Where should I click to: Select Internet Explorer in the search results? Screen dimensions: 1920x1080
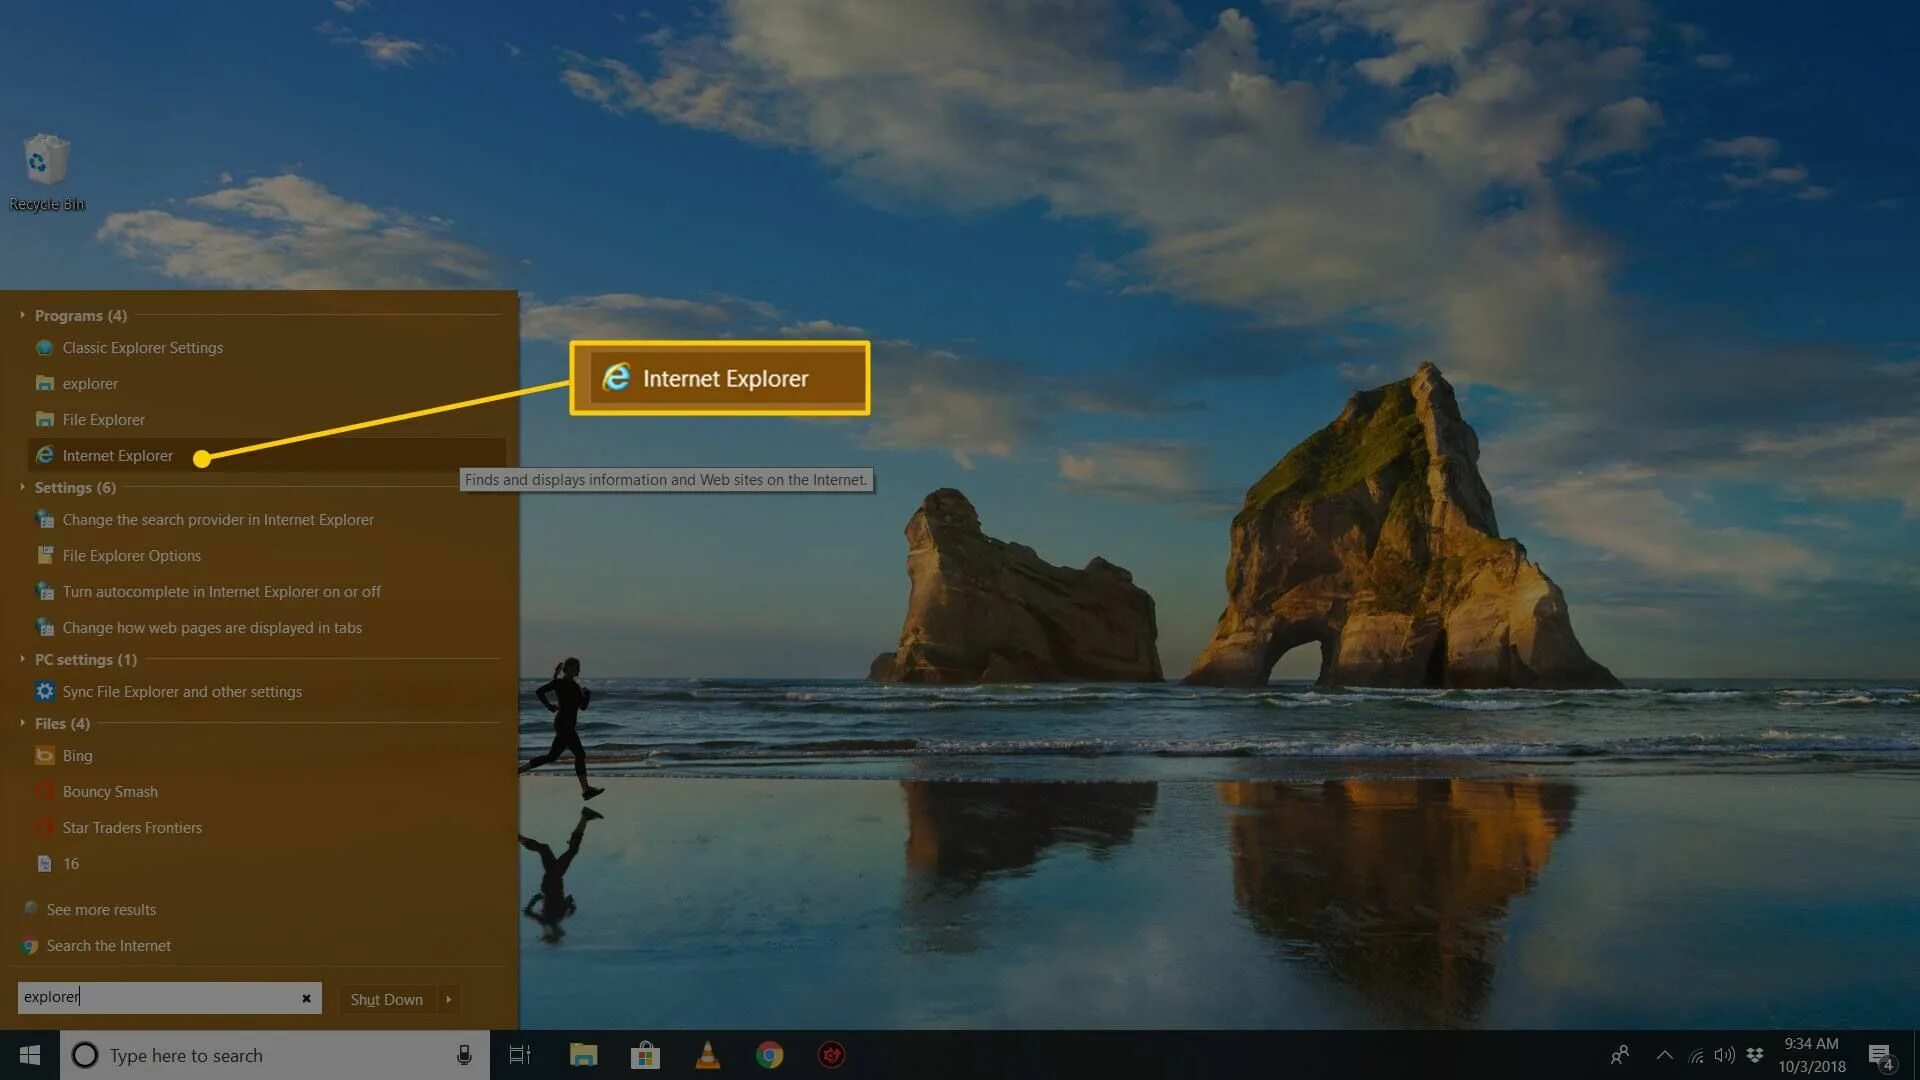[x=117, y=456]
